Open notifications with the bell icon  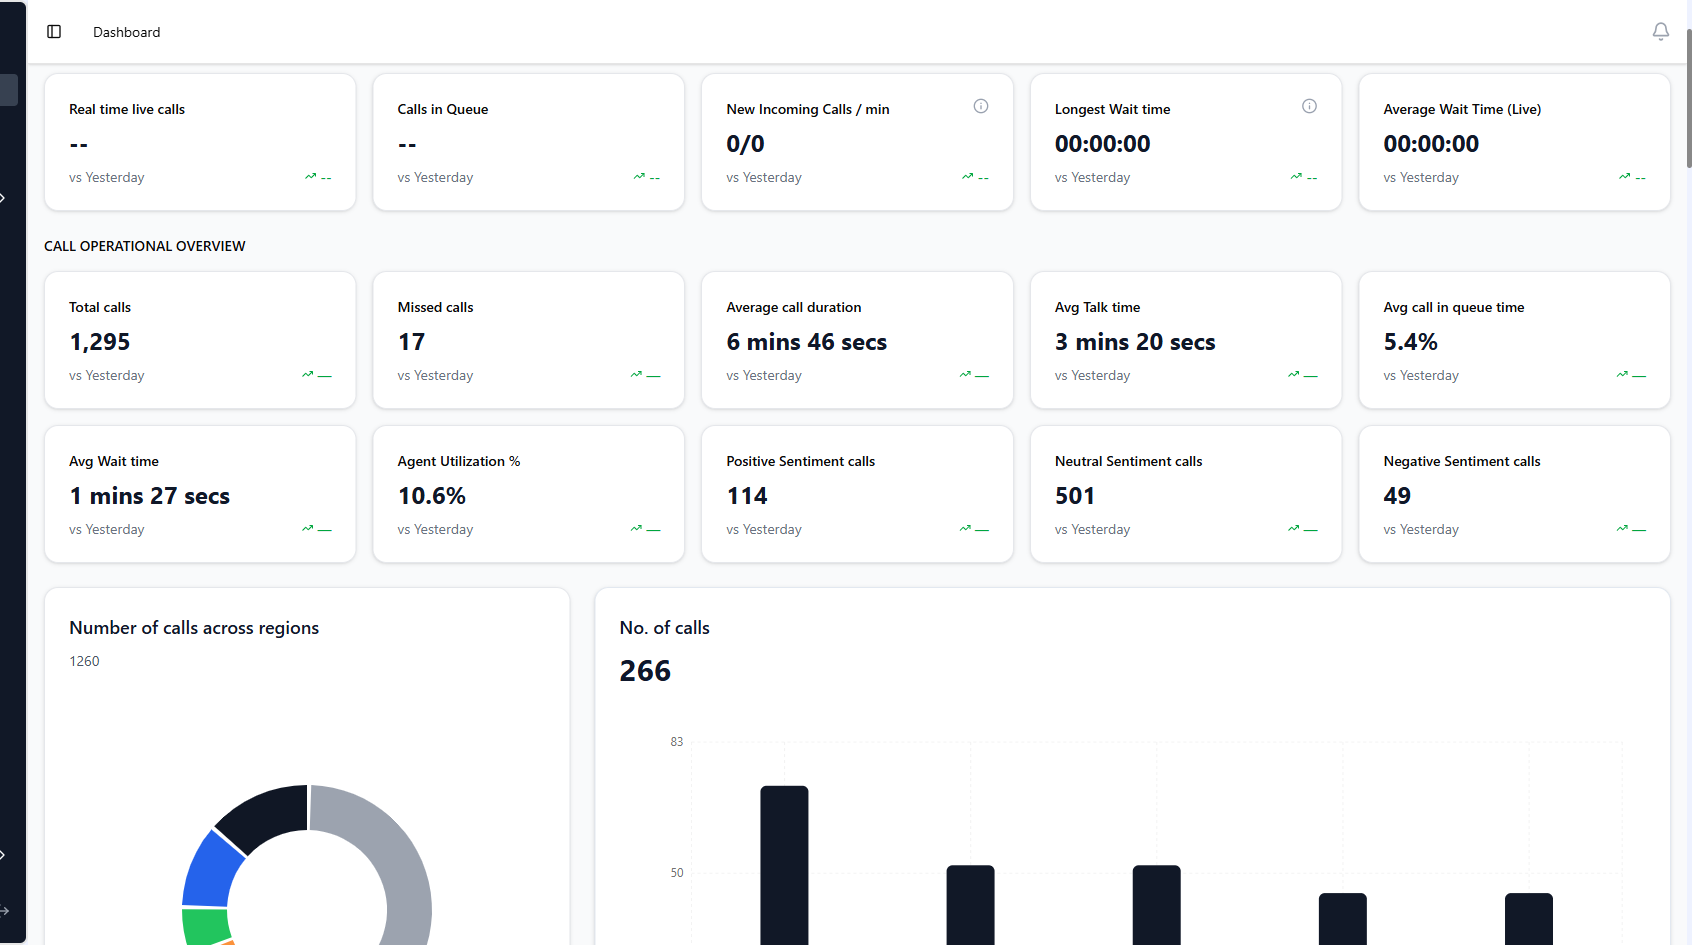click(1661, 31)
